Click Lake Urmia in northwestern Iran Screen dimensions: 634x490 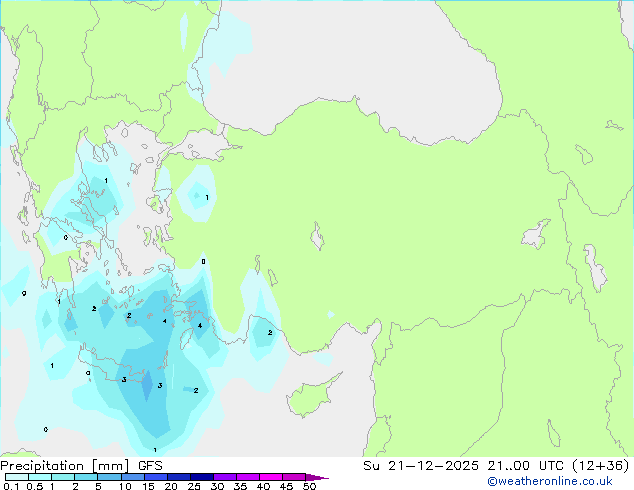pos(595,268)
